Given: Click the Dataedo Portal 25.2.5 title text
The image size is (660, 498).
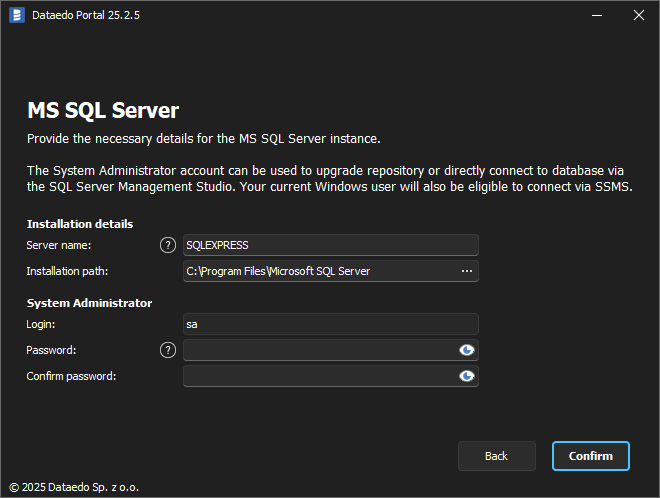Looking at the screenshot, I should [x=87, y=15].
